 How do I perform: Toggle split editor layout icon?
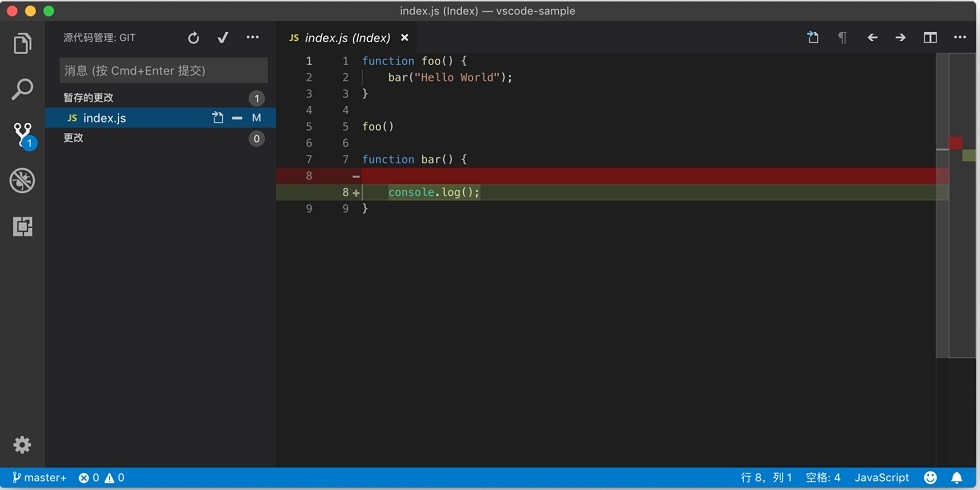pyautogui.click(x=930, y=38)
